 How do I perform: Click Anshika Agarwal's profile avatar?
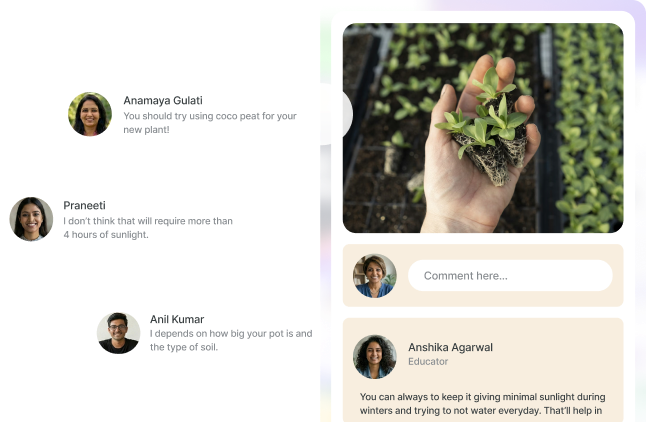[x=374, y=356]
